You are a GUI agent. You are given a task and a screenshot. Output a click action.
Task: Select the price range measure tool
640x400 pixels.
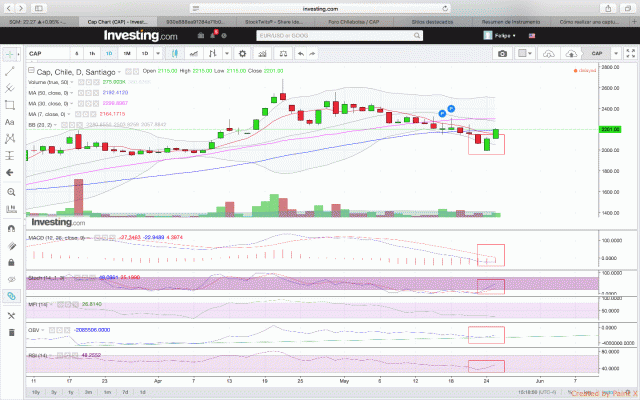click(10, 156)
